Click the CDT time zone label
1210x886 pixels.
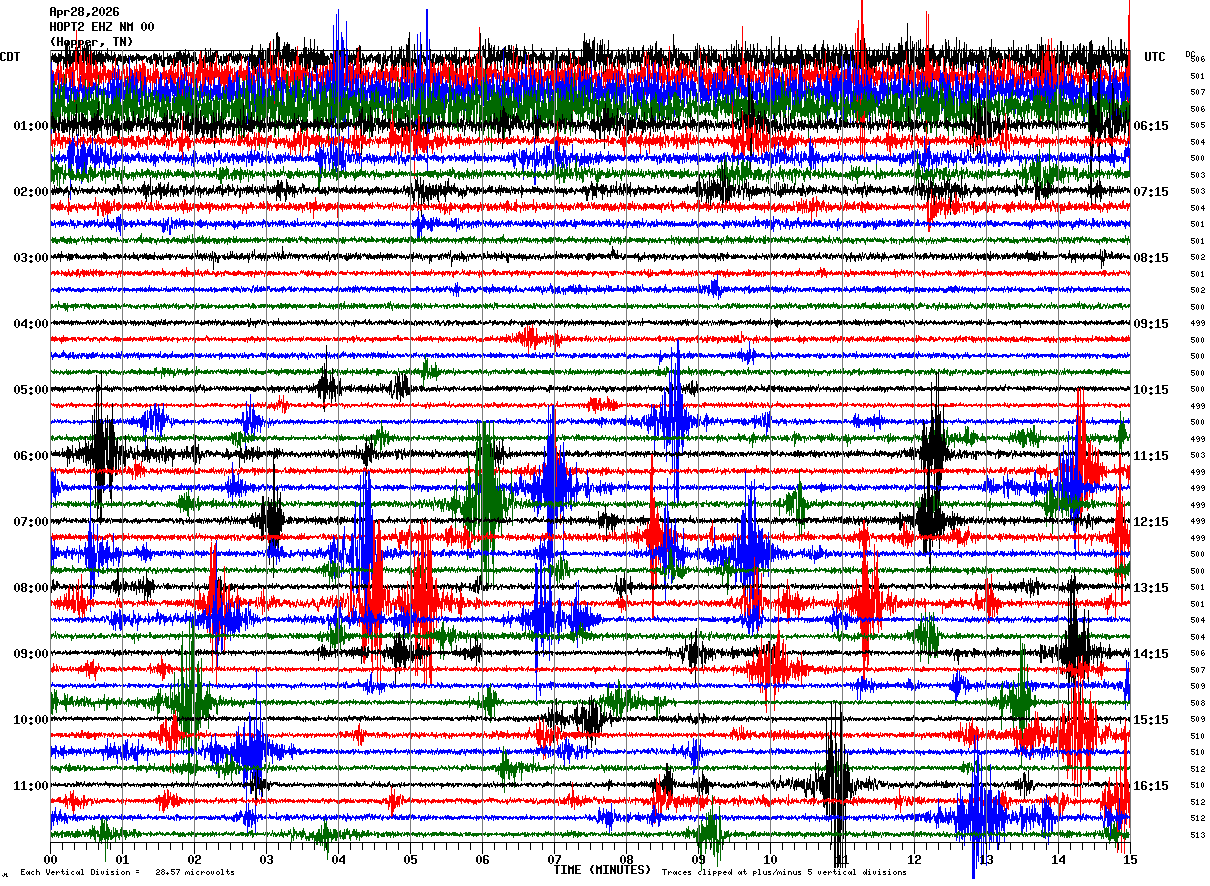point(10,57)
